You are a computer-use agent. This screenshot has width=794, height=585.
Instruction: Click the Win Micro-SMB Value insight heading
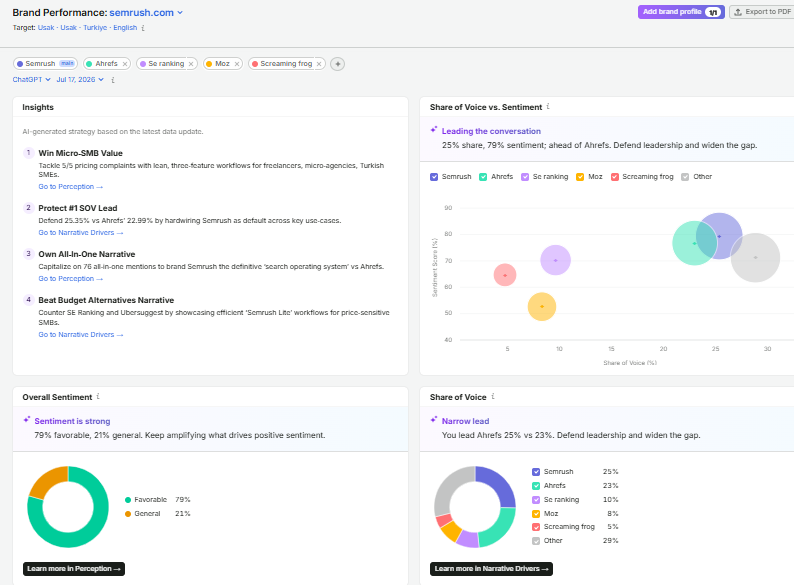pos(81,153)
